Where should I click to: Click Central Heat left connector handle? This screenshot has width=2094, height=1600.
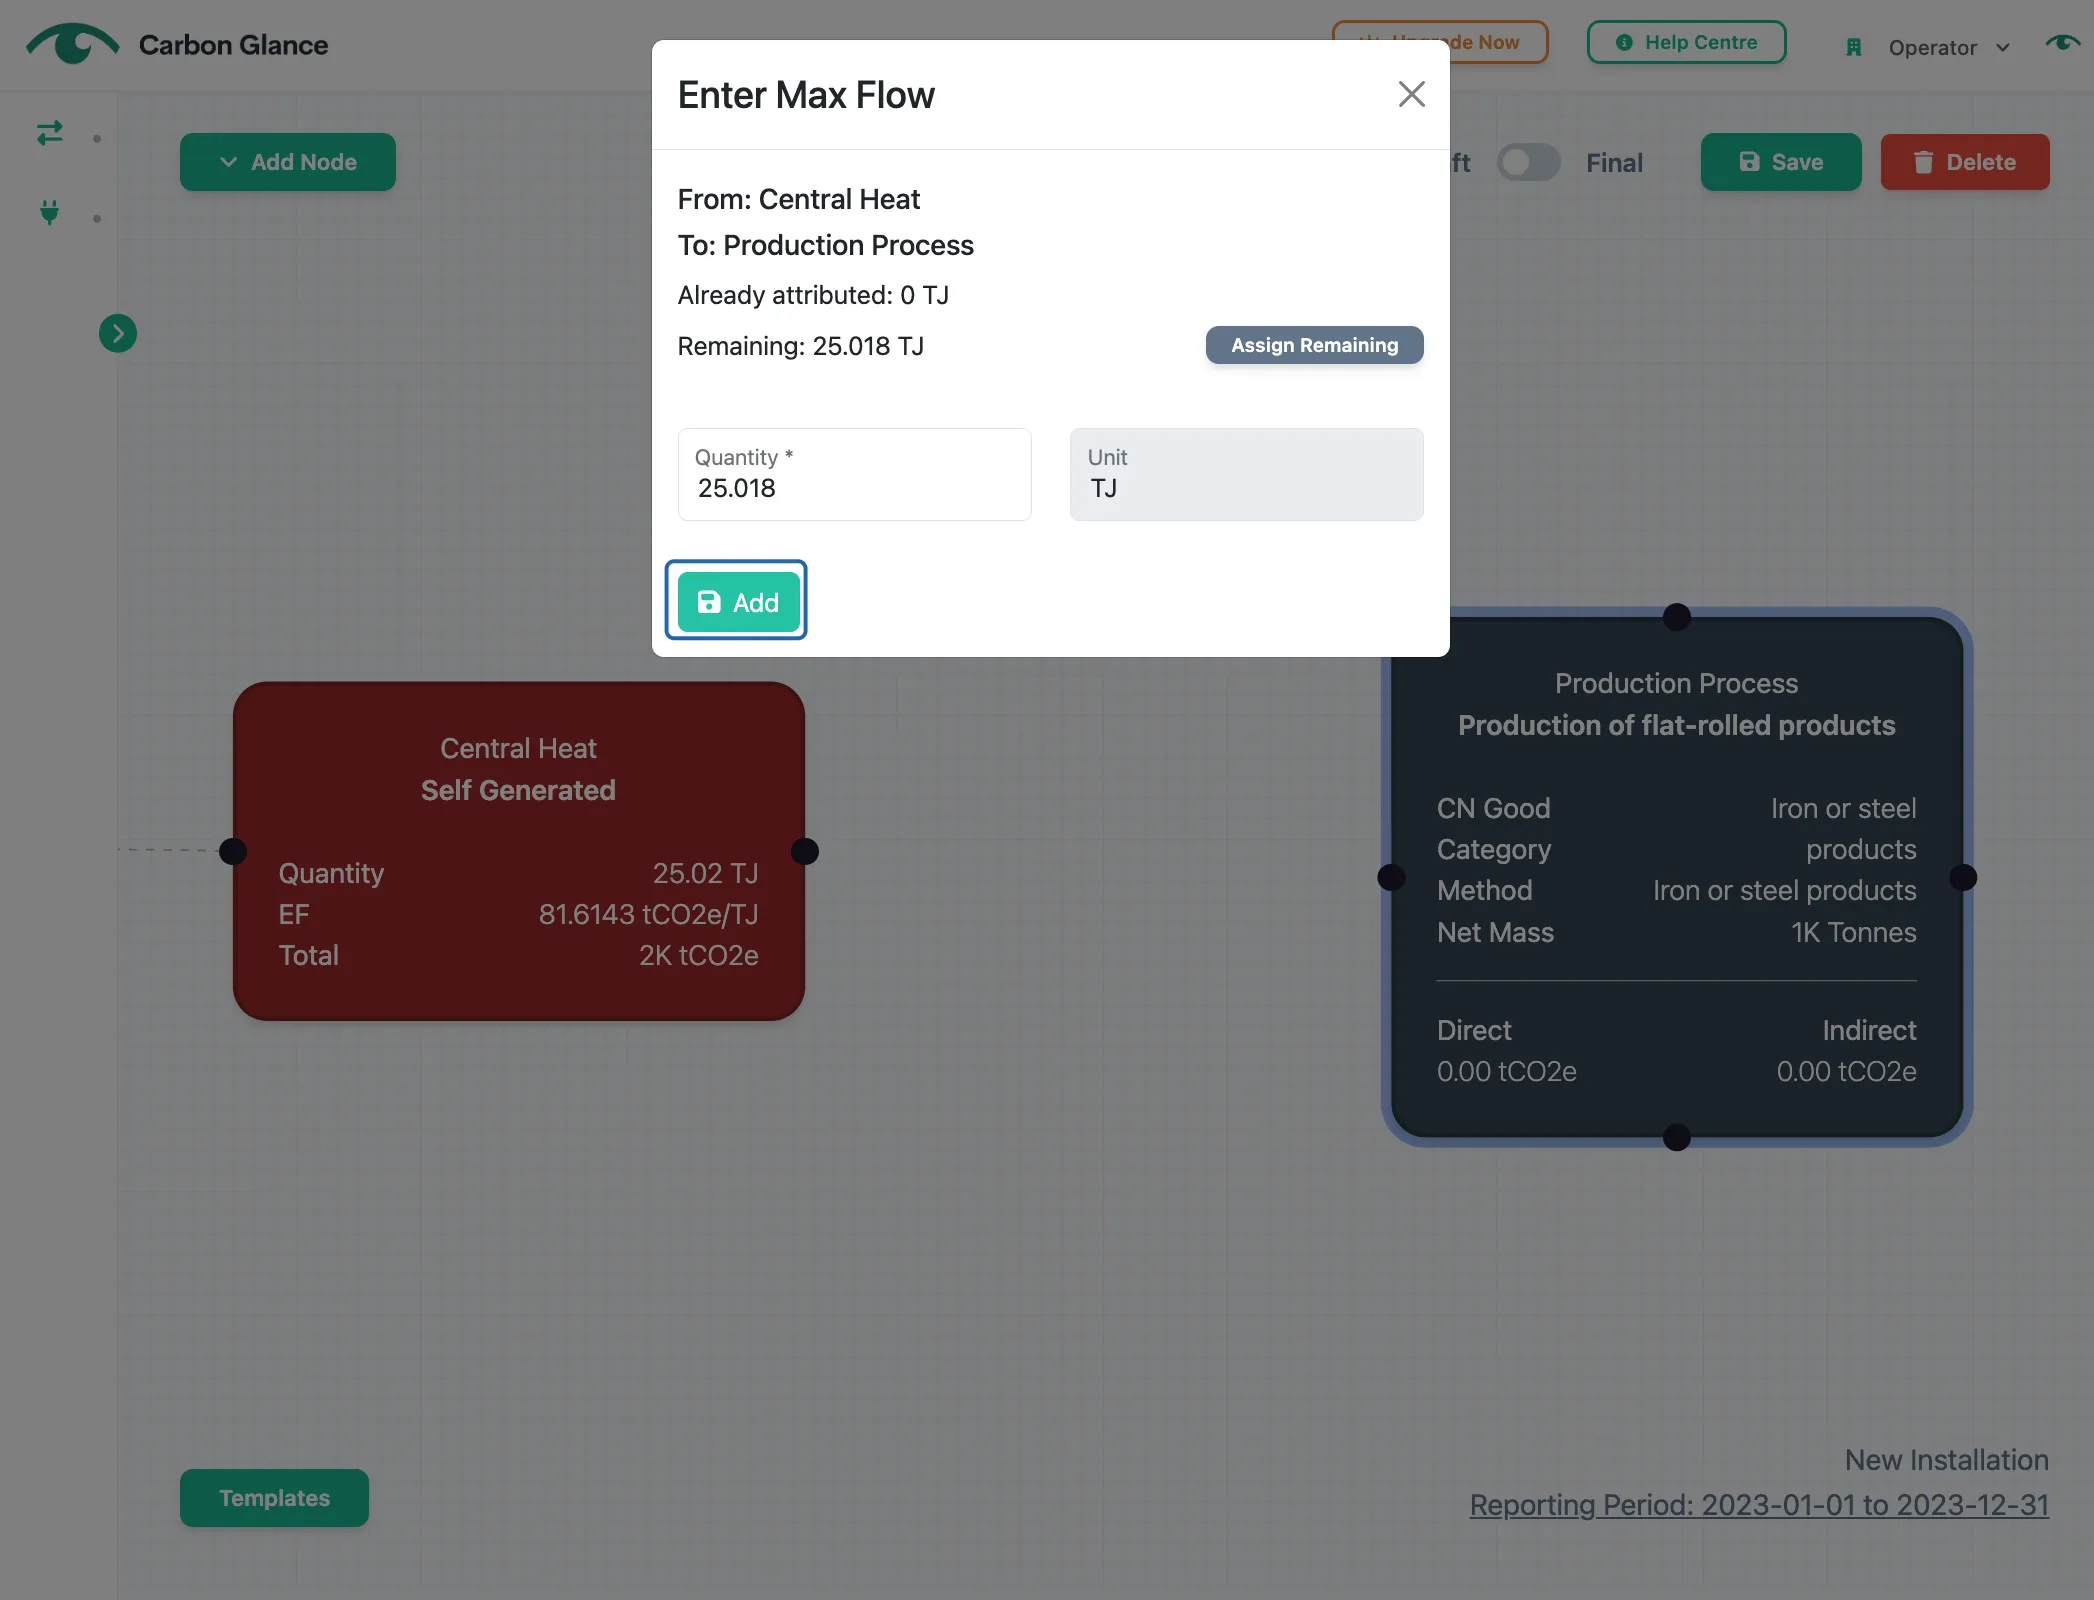233,851
